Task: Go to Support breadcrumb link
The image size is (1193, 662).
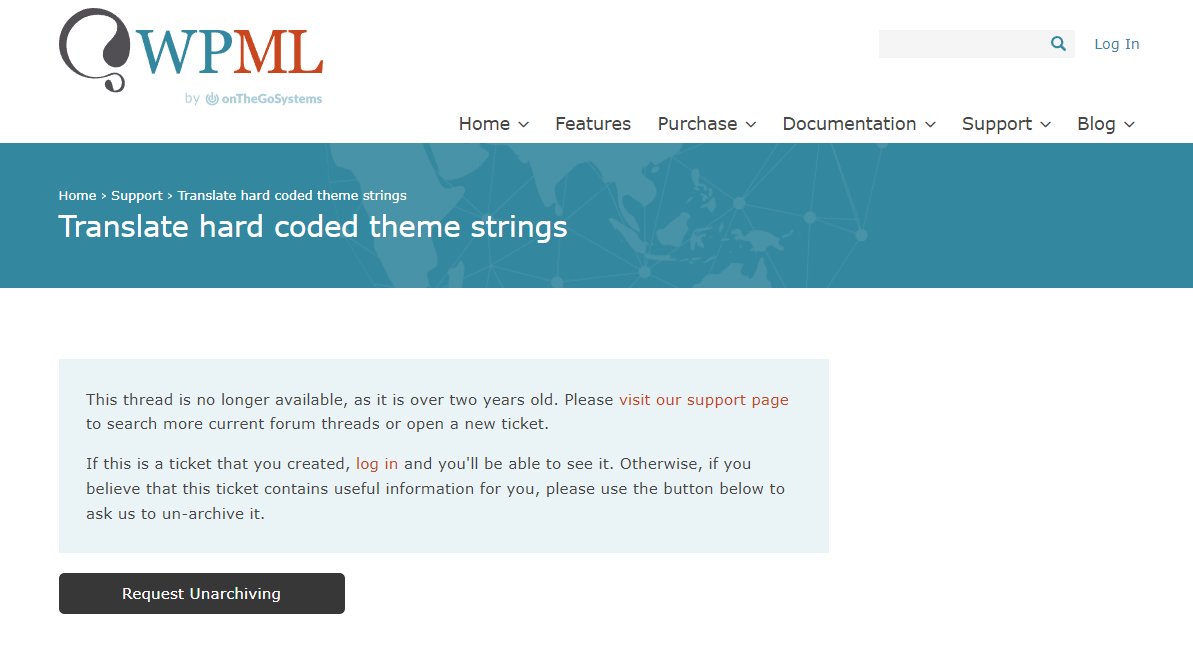Action: [x=137, y=196]
